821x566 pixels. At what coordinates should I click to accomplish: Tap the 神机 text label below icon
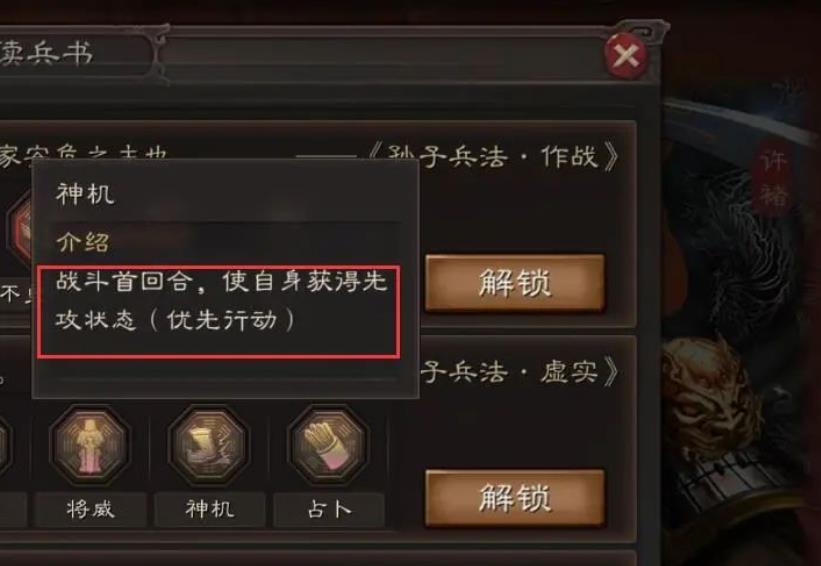(x=209, y=508)
